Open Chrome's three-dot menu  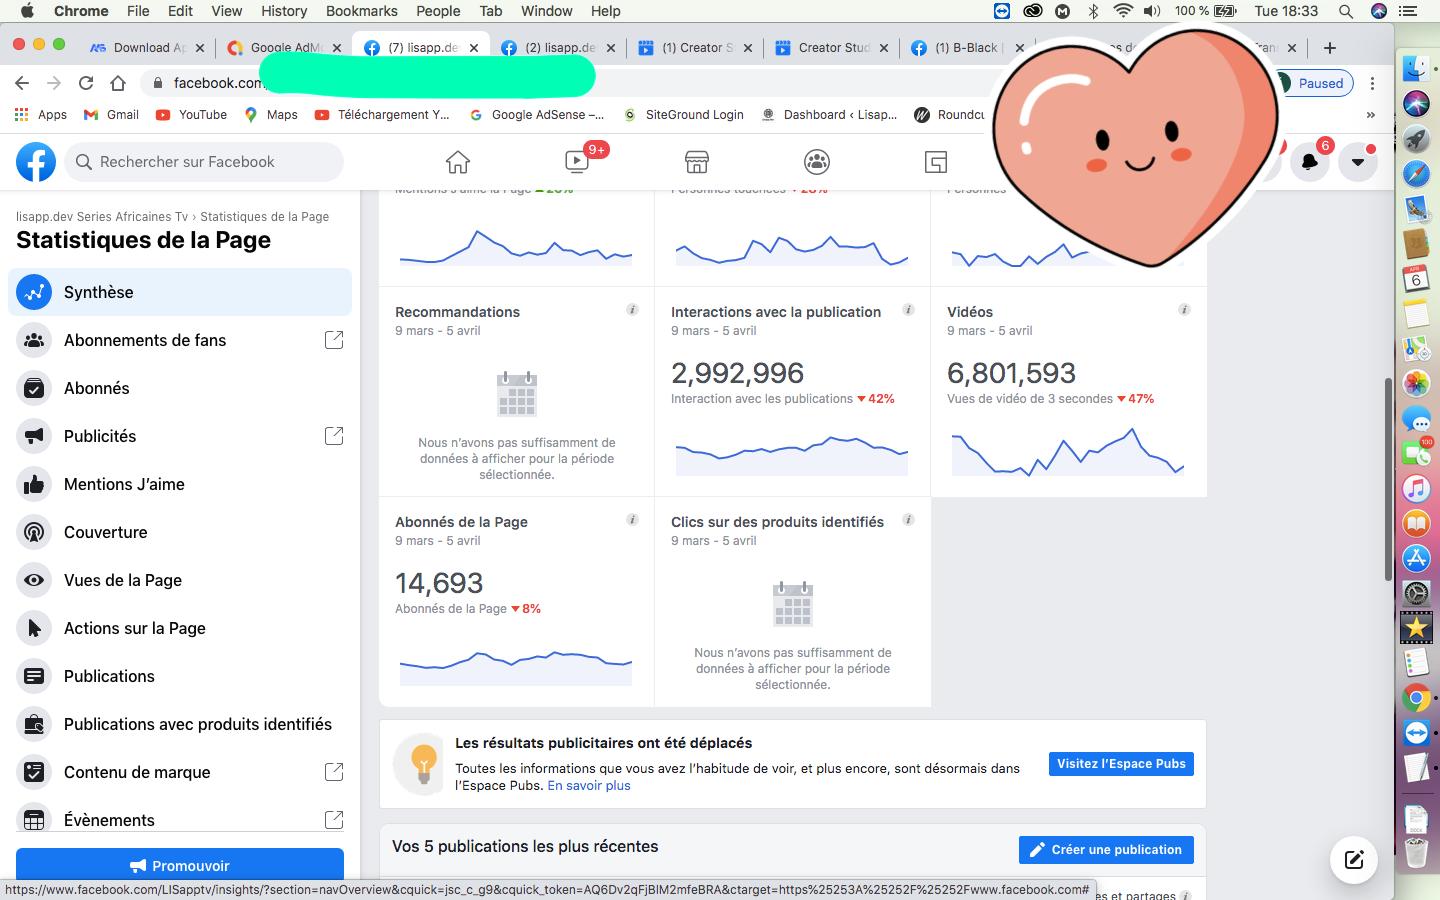(1372, 83)
